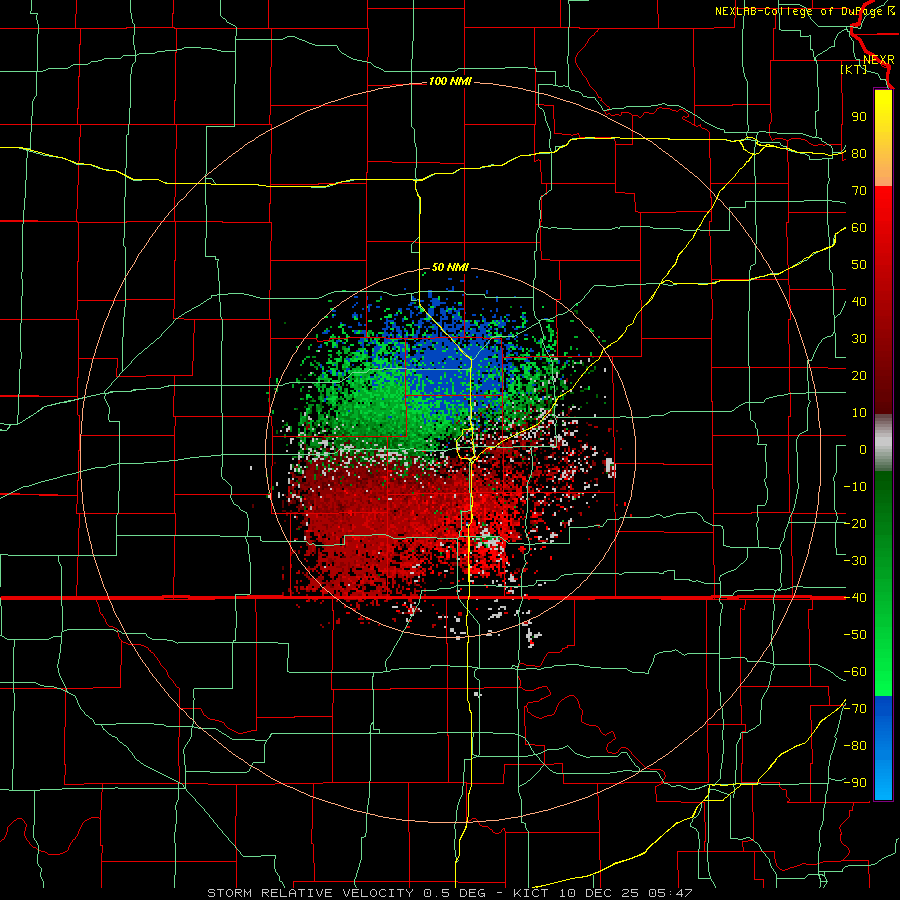This screenshot has height=900, width=900.
Task: Click the "50 NMI" range ring label
Action: [x=450, y=267]
